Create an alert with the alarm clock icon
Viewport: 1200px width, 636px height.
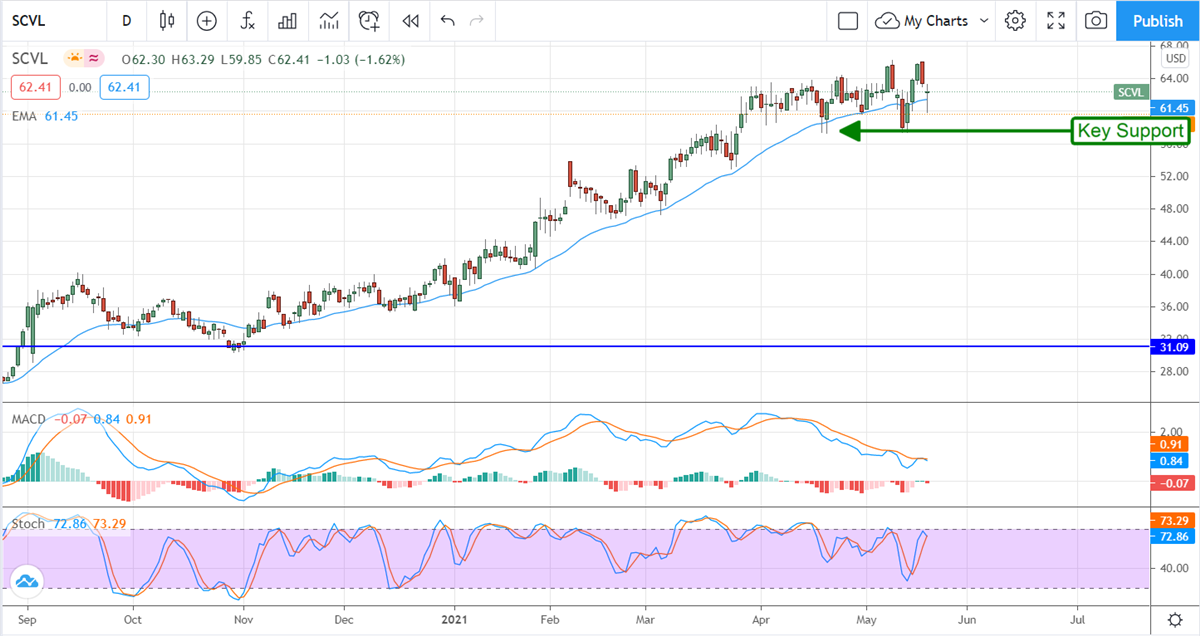[x=370, y=20]
